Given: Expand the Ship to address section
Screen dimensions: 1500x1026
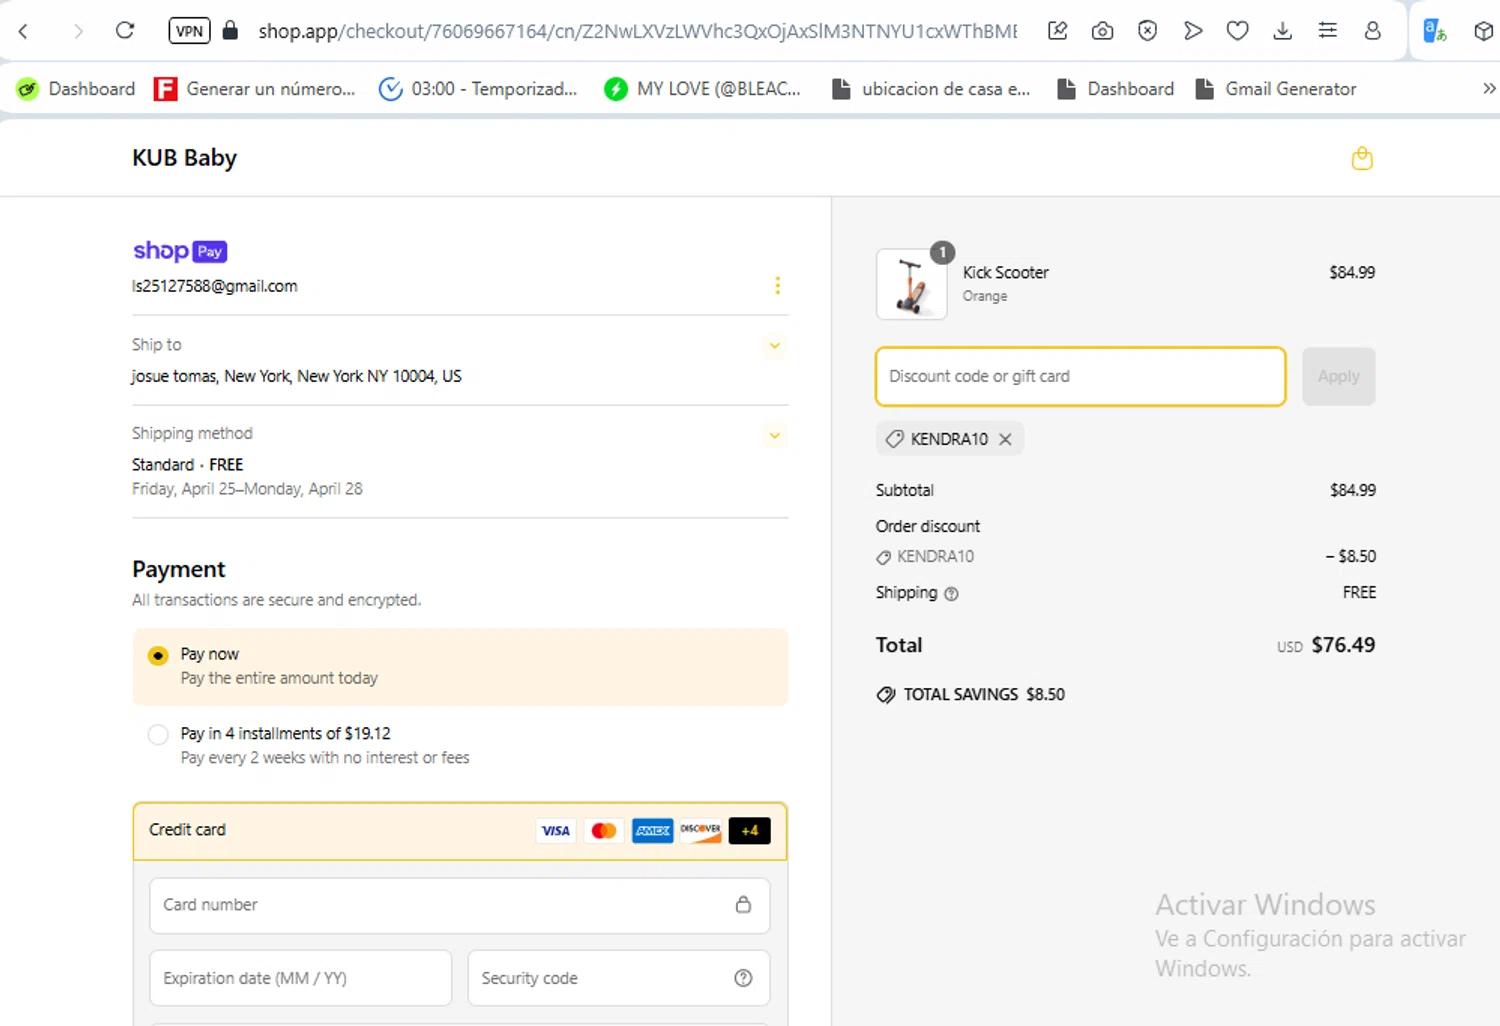Looking at the screenshot, I should coord(774,346).
